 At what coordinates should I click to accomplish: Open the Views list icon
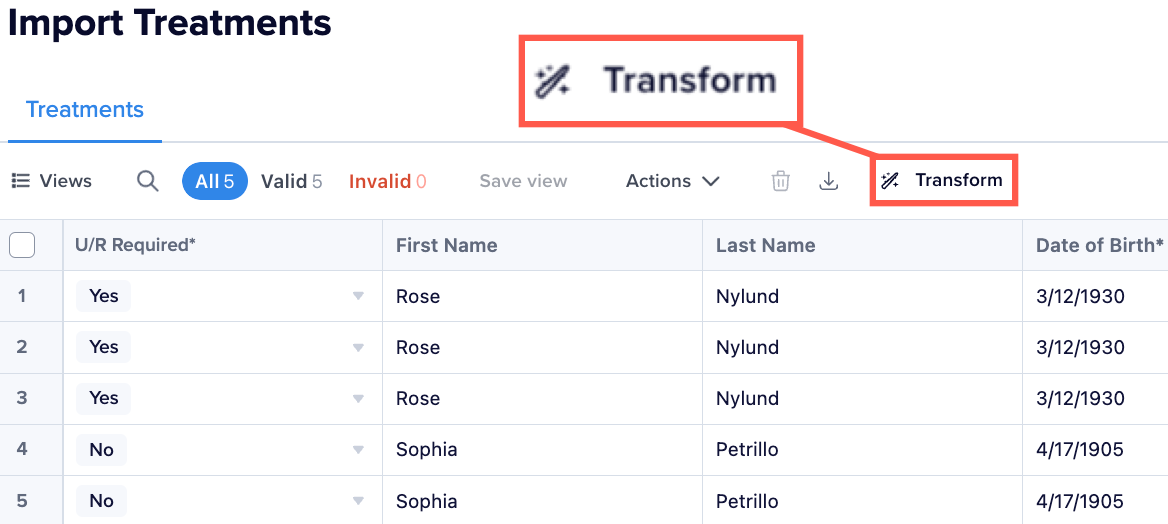click(21, 181)
